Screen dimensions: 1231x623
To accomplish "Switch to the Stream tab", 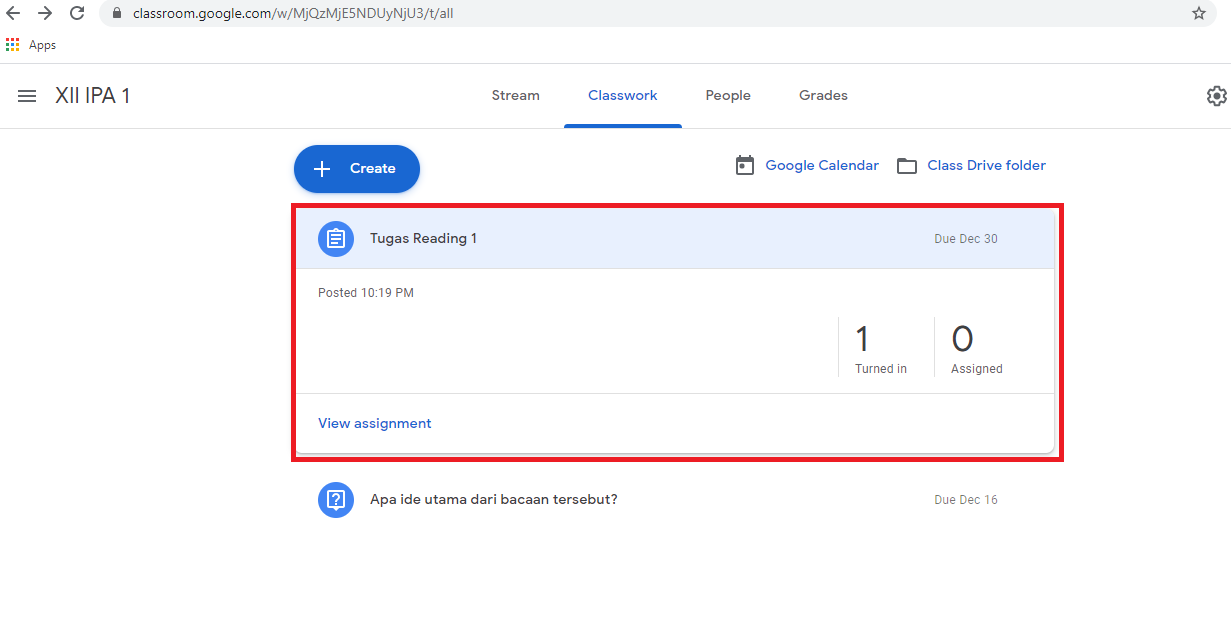I will pos(515,96).
